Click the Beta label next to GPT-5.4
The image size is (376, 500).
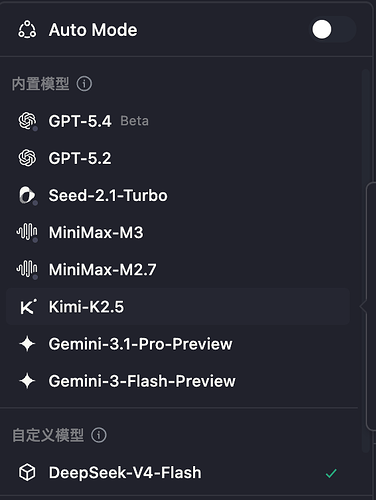(x=134, y=121)
